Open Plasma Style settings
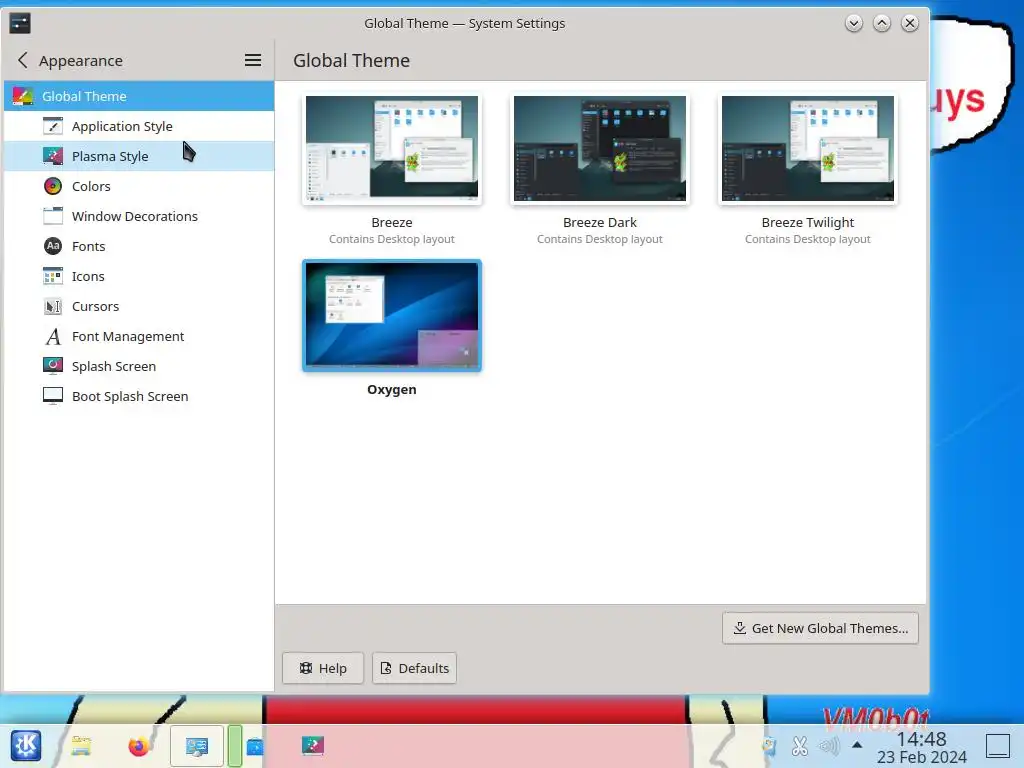The height and width of the screenshot is (768, 1024). click(x=139, y=156)
